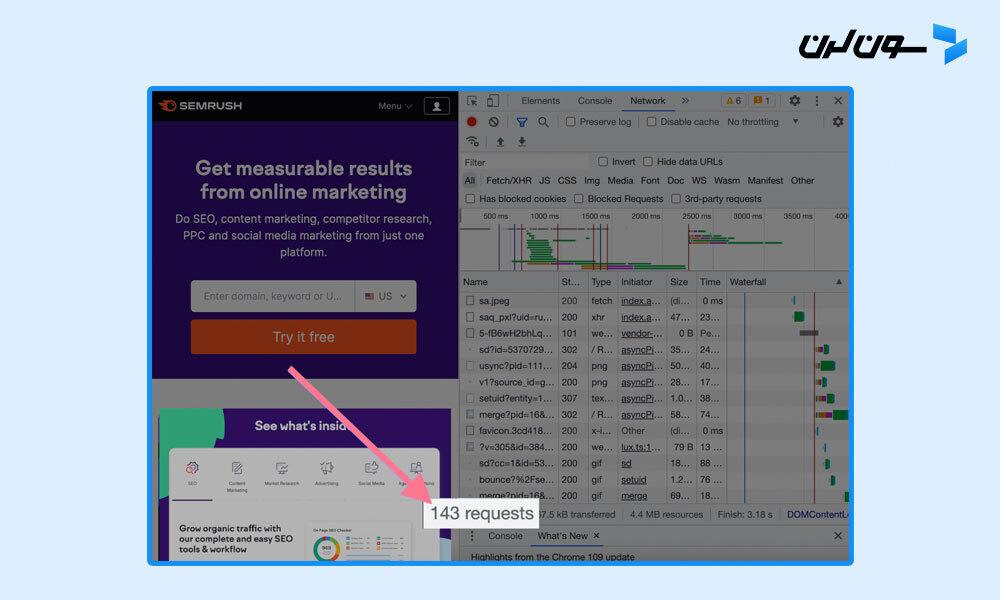Sort by the Name column header
This screenshot has width=1000, height=600.
[509, 282]
